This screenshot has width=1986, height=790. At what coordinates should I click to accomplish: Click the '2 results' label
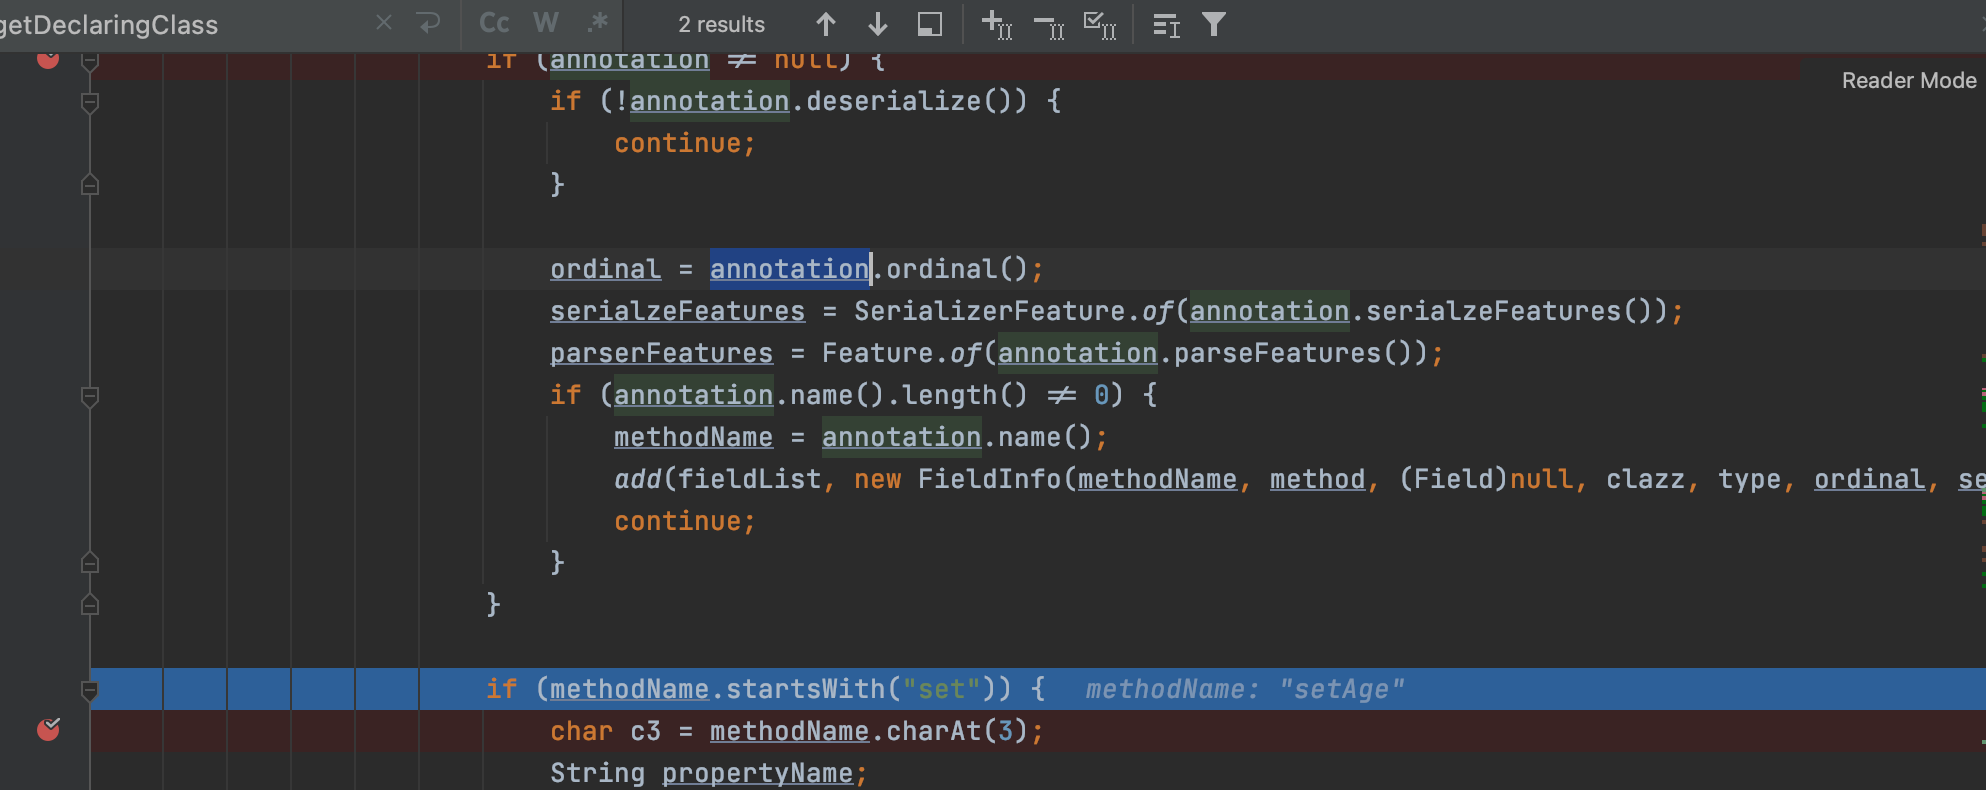coord(721,24)
